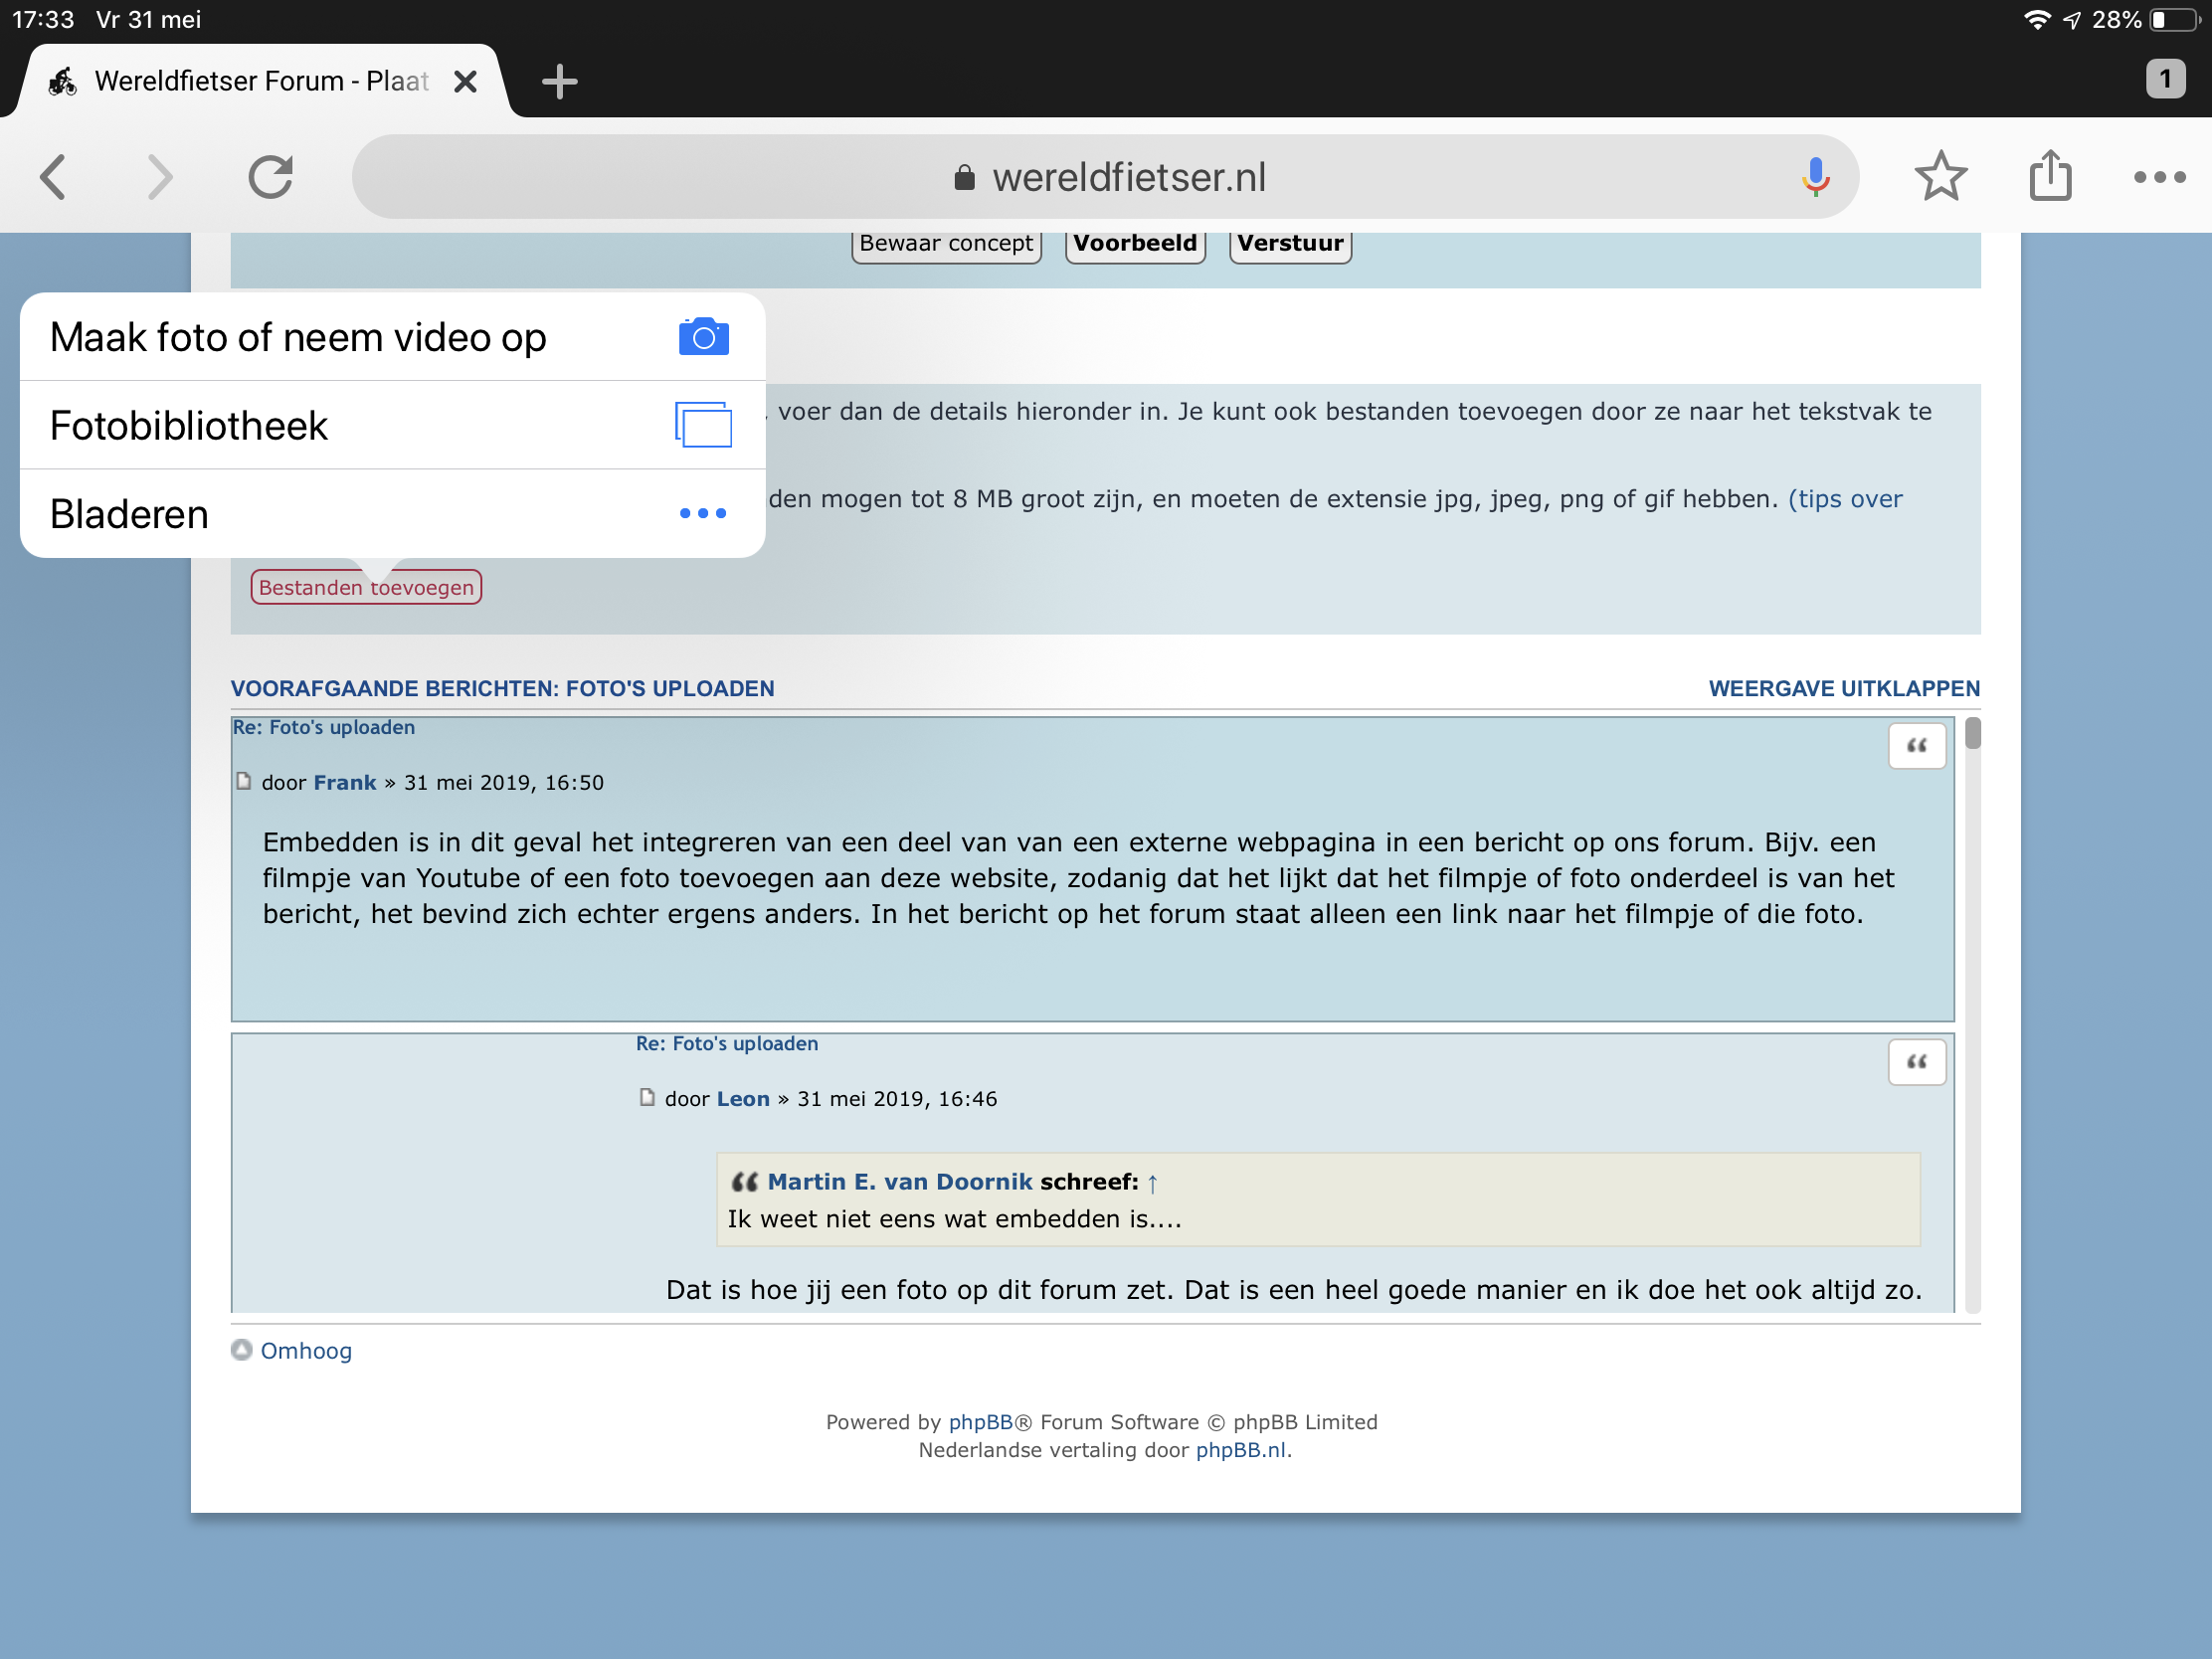The height and width of the screenshot is (1659, 2212).
Task: Open new tab with plus icon
Action: click(559, 81)
